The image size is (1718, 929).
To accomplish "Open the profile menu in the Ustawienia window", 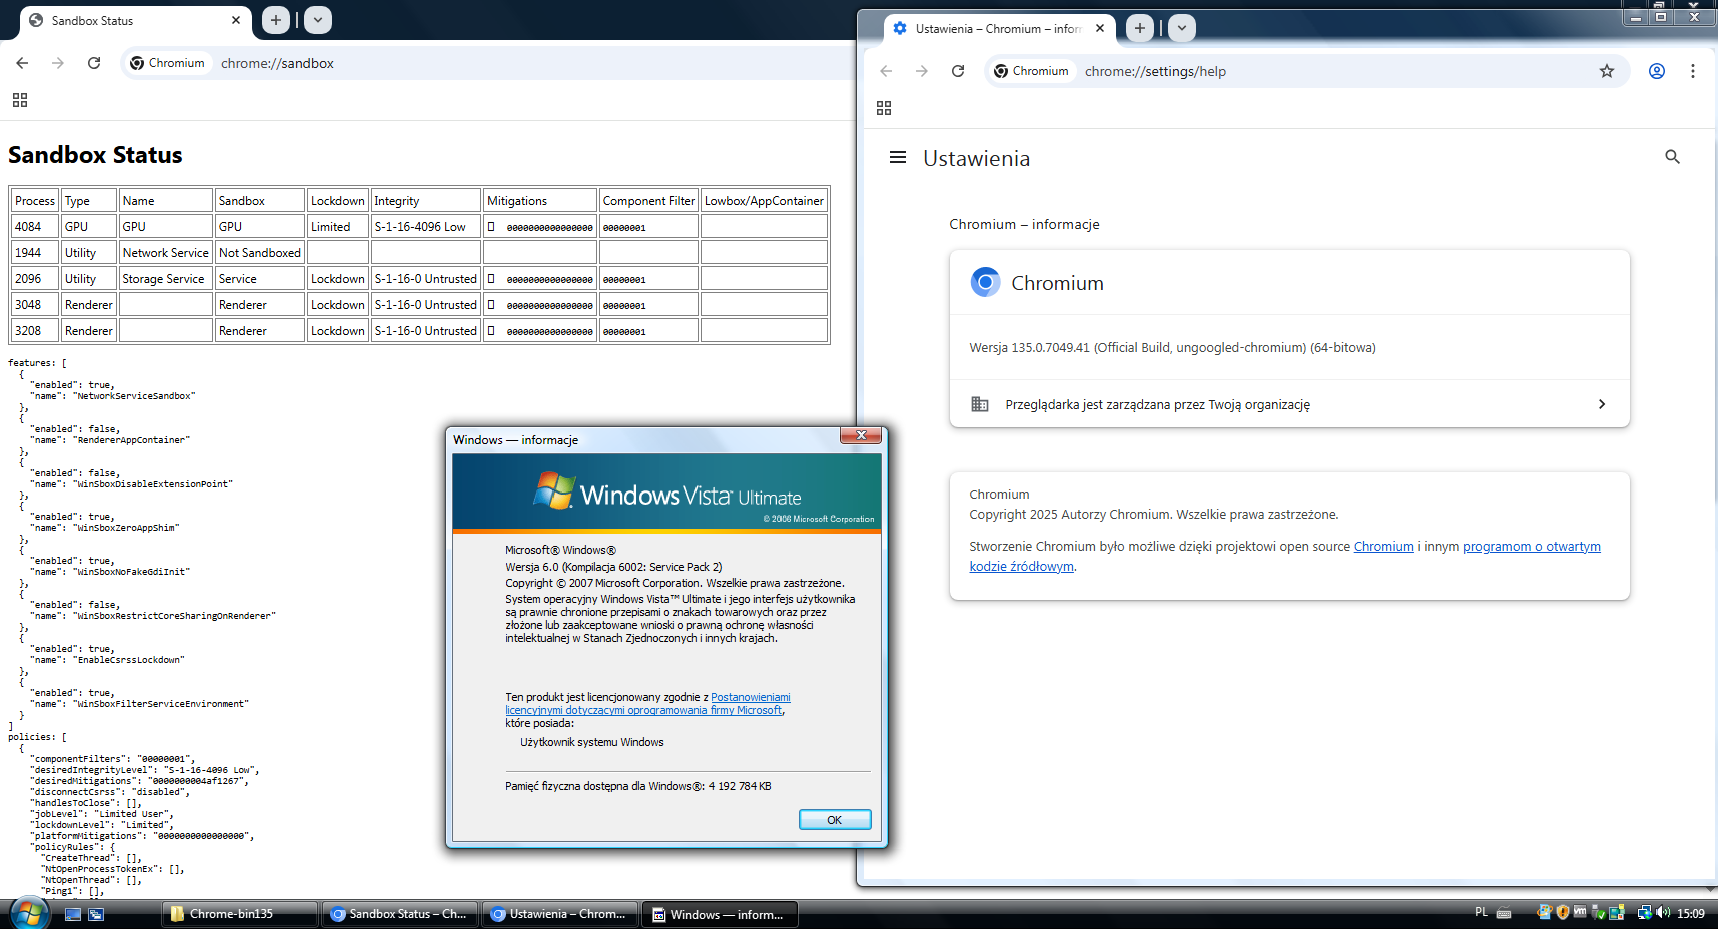I will pos(1657,71).
